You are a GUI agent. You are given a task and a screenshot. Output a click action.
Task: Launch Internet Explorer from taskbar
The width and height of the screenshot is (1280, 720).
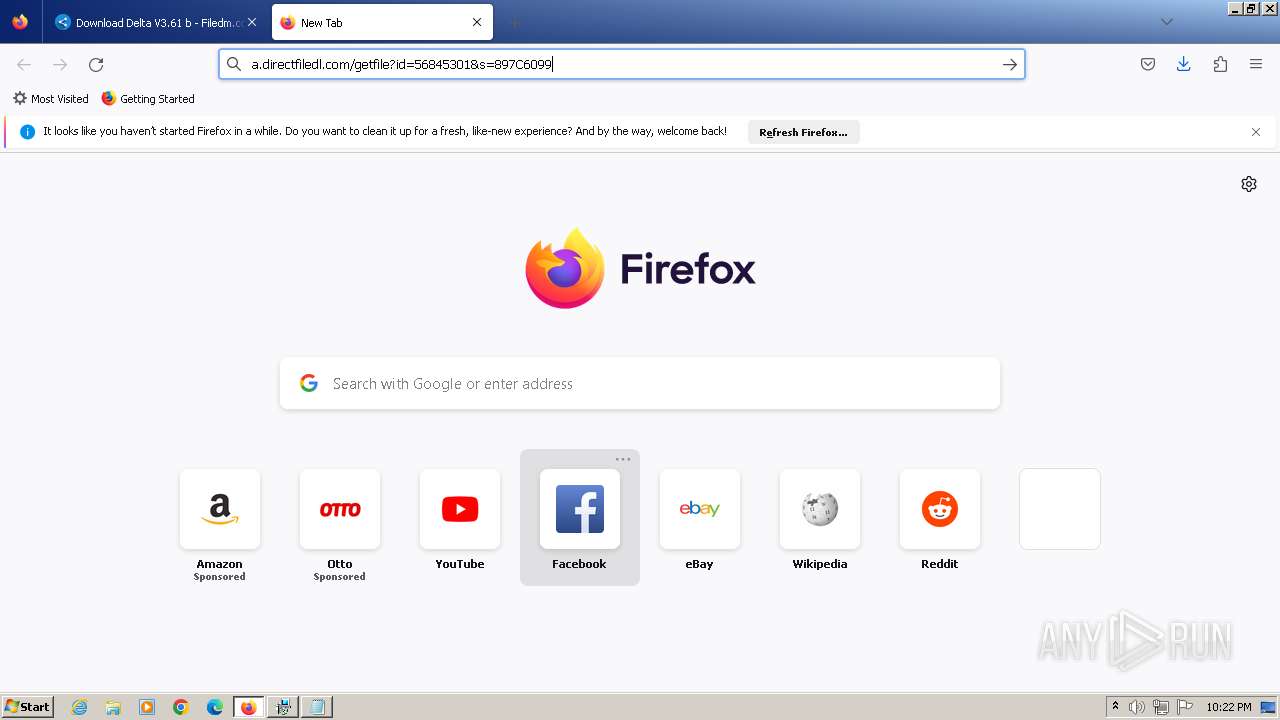click(80, 707)
